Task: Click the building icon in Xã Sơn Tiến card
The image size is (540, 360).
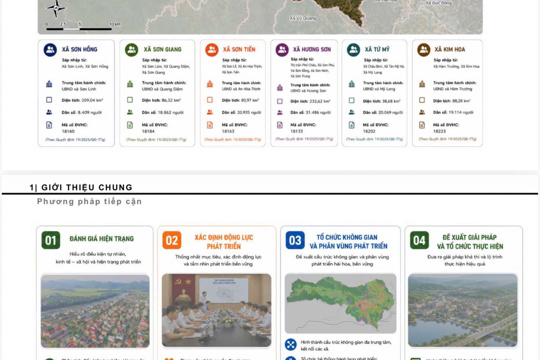Action: tap(210, 84)
